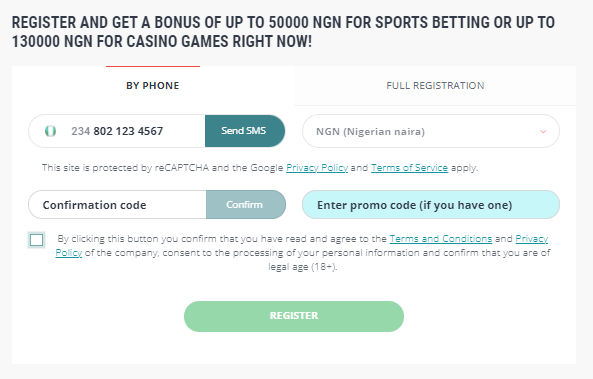
Task: Open Google Privacy Policy link in reCAPTCHA notice
Action: (317, 168)
